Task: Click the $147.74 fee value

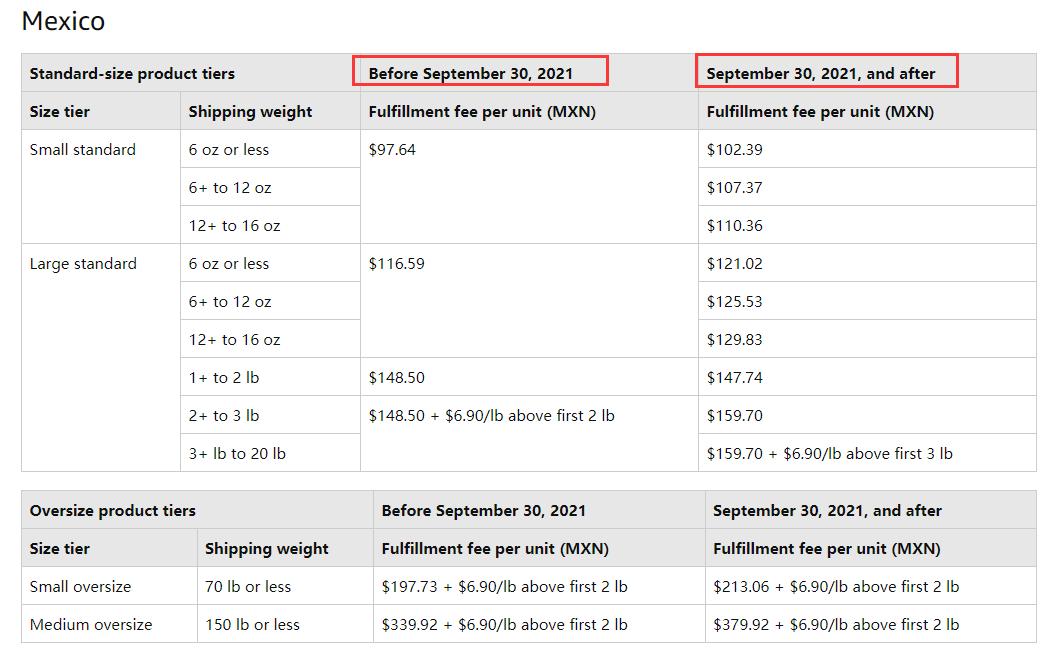Action: tap(734, 378)
